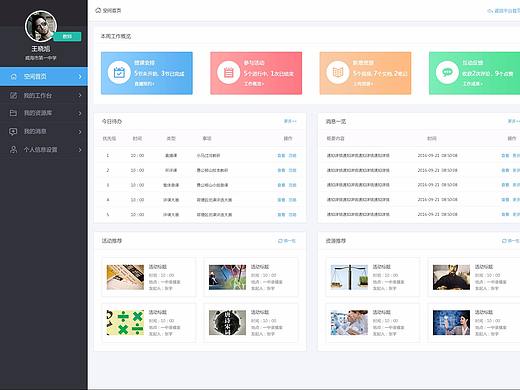Viewport: 520px width, 390px height.
Task: Open the activity card with green math symbols thumbnail
Action: pyautogui.click(x=149, y=323)
